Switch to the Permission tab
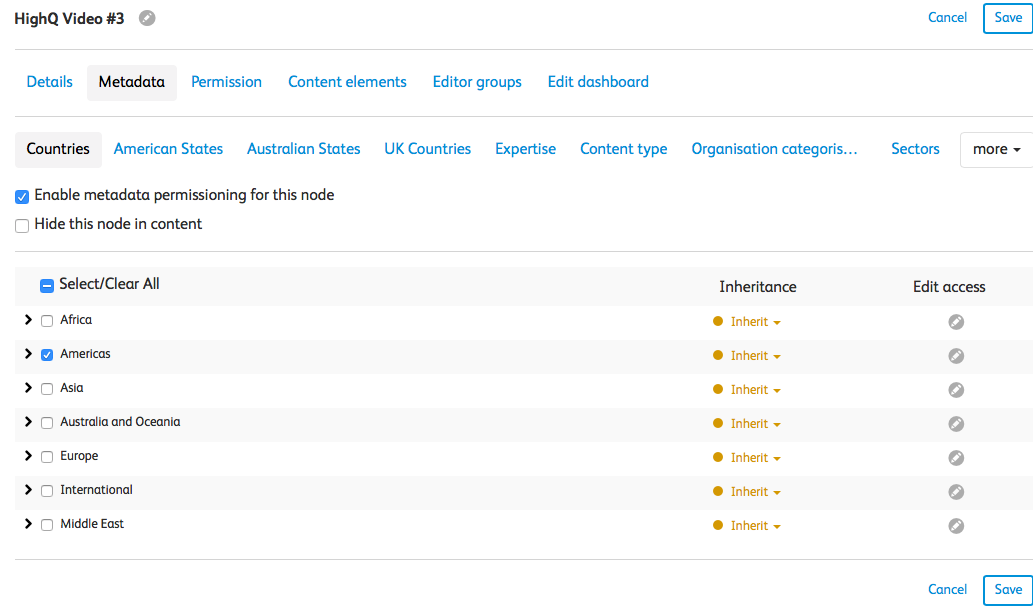This screenshot has height=609, width=1033. [226, 82]
